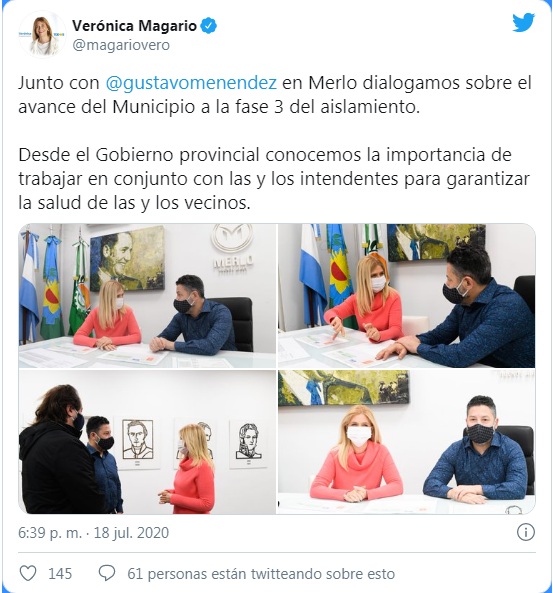Click the tweet text about fase 3
The image size is (553, 593).
pyautogui.click(x=275, y=95)
